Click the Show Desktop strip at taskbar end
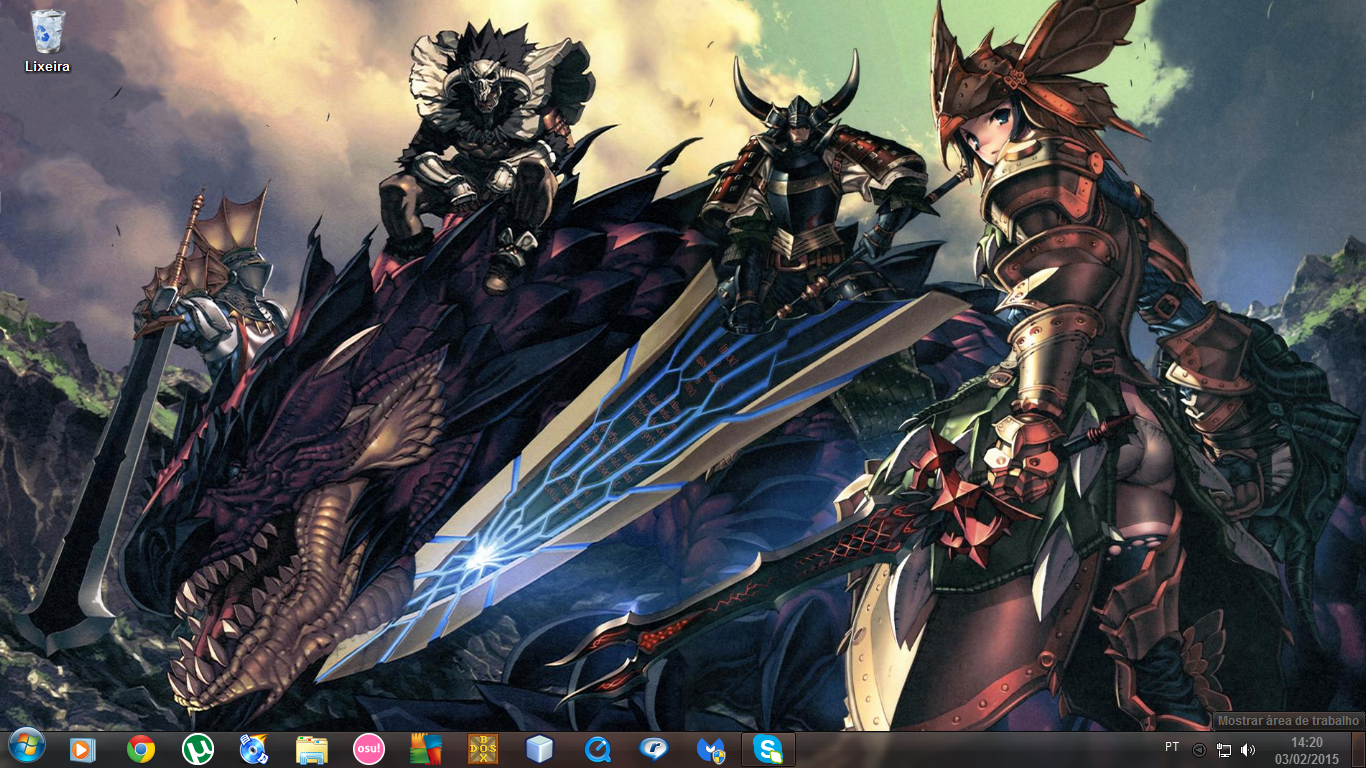 coord(1358,749)
